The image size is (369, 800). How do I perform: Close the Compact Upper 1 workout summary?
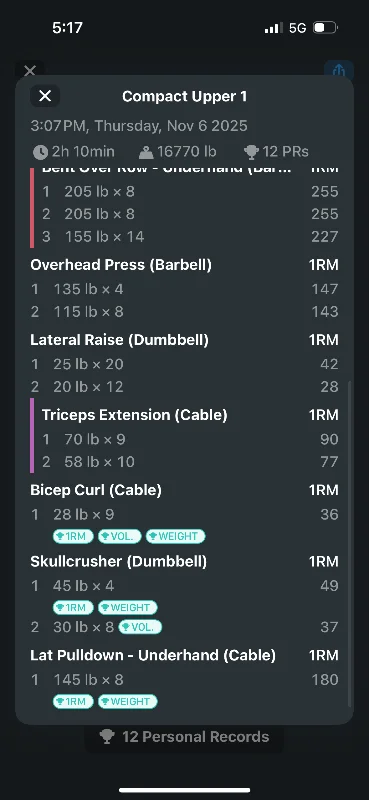click(x=45, y=96)
